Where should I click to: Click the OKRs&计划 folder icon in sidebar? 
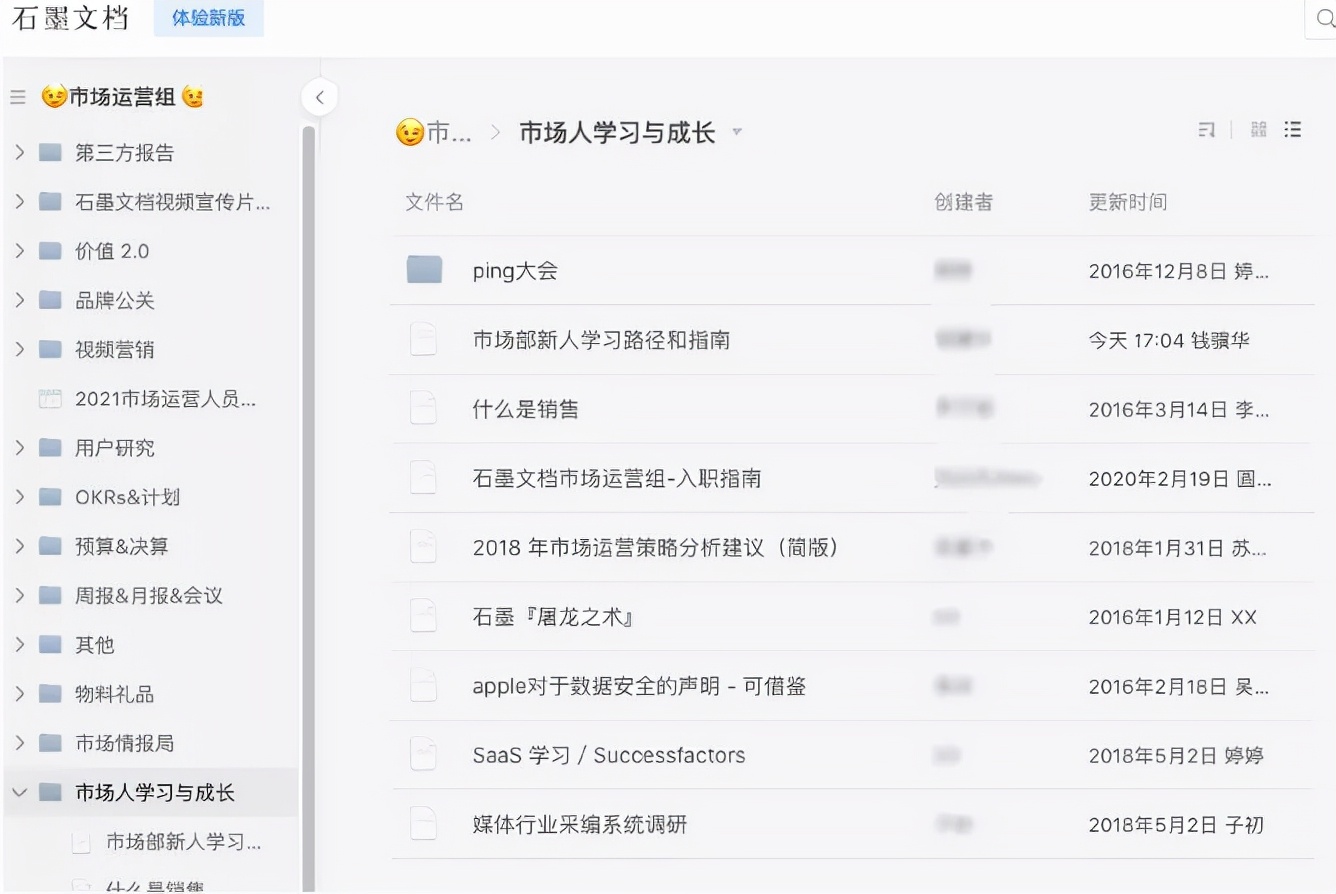click(50, 497)
